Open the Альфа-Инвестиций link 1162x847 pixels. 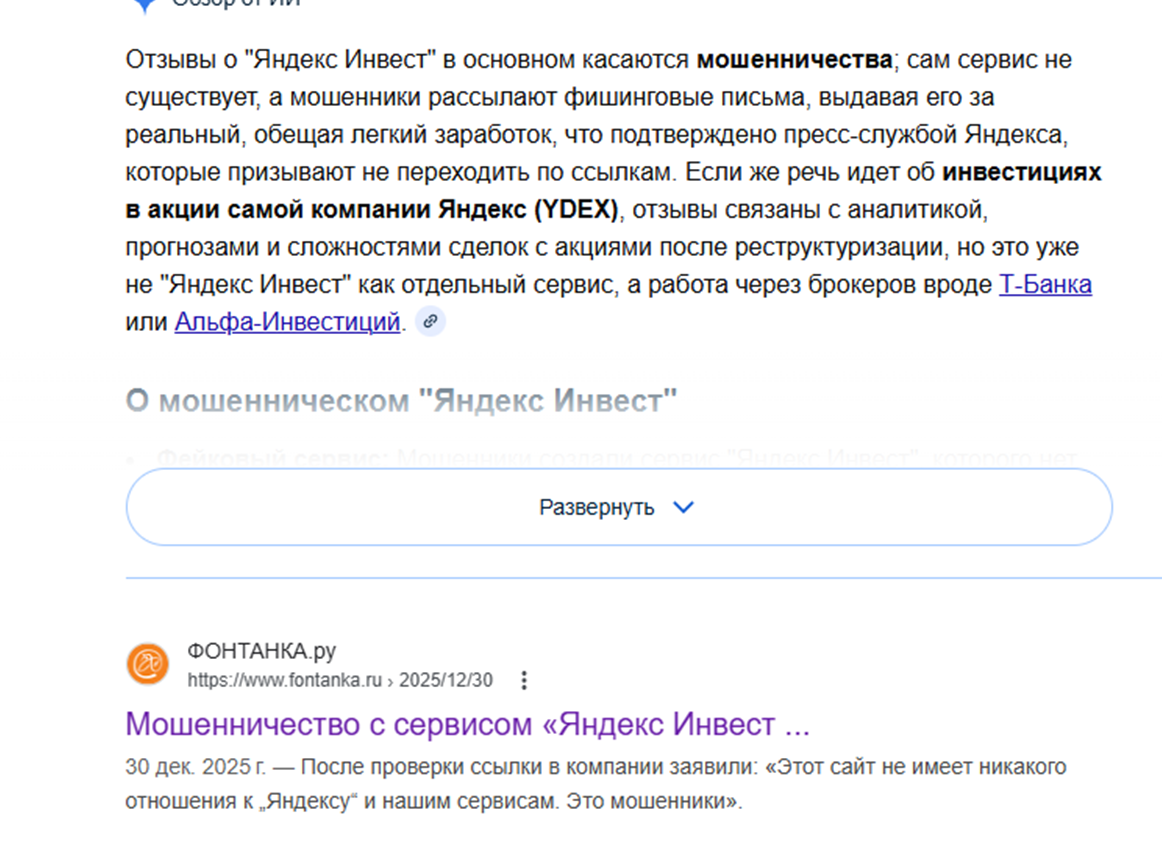(287, 322)
